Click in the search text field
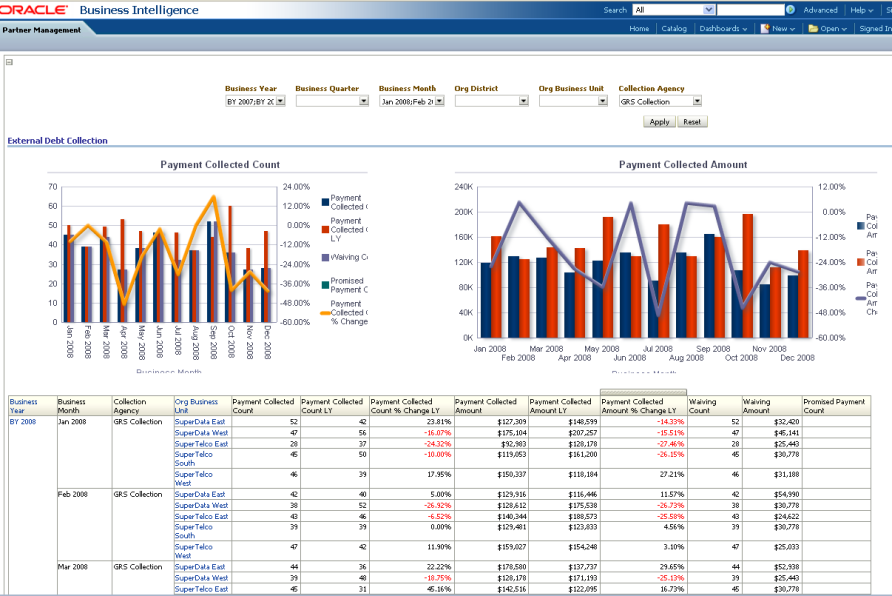This screenshot has width=892, height=596. point(750,10)
